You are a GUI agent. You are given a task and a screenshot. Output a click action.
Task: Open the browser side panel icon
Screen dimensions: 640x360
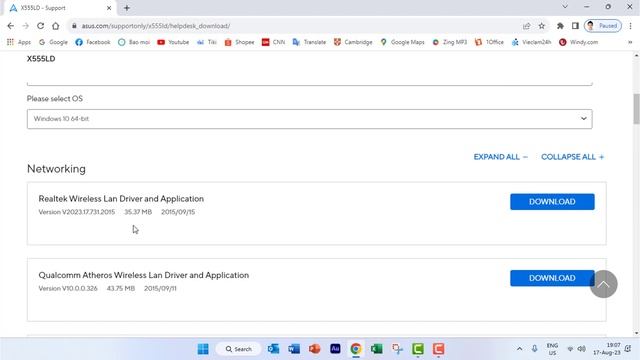(x=575, y=26)
